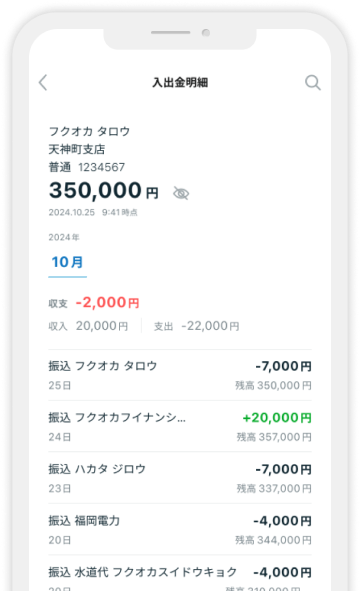
Task: Click the 収支 -2,000円 summary
Action: tap(94, 303)
